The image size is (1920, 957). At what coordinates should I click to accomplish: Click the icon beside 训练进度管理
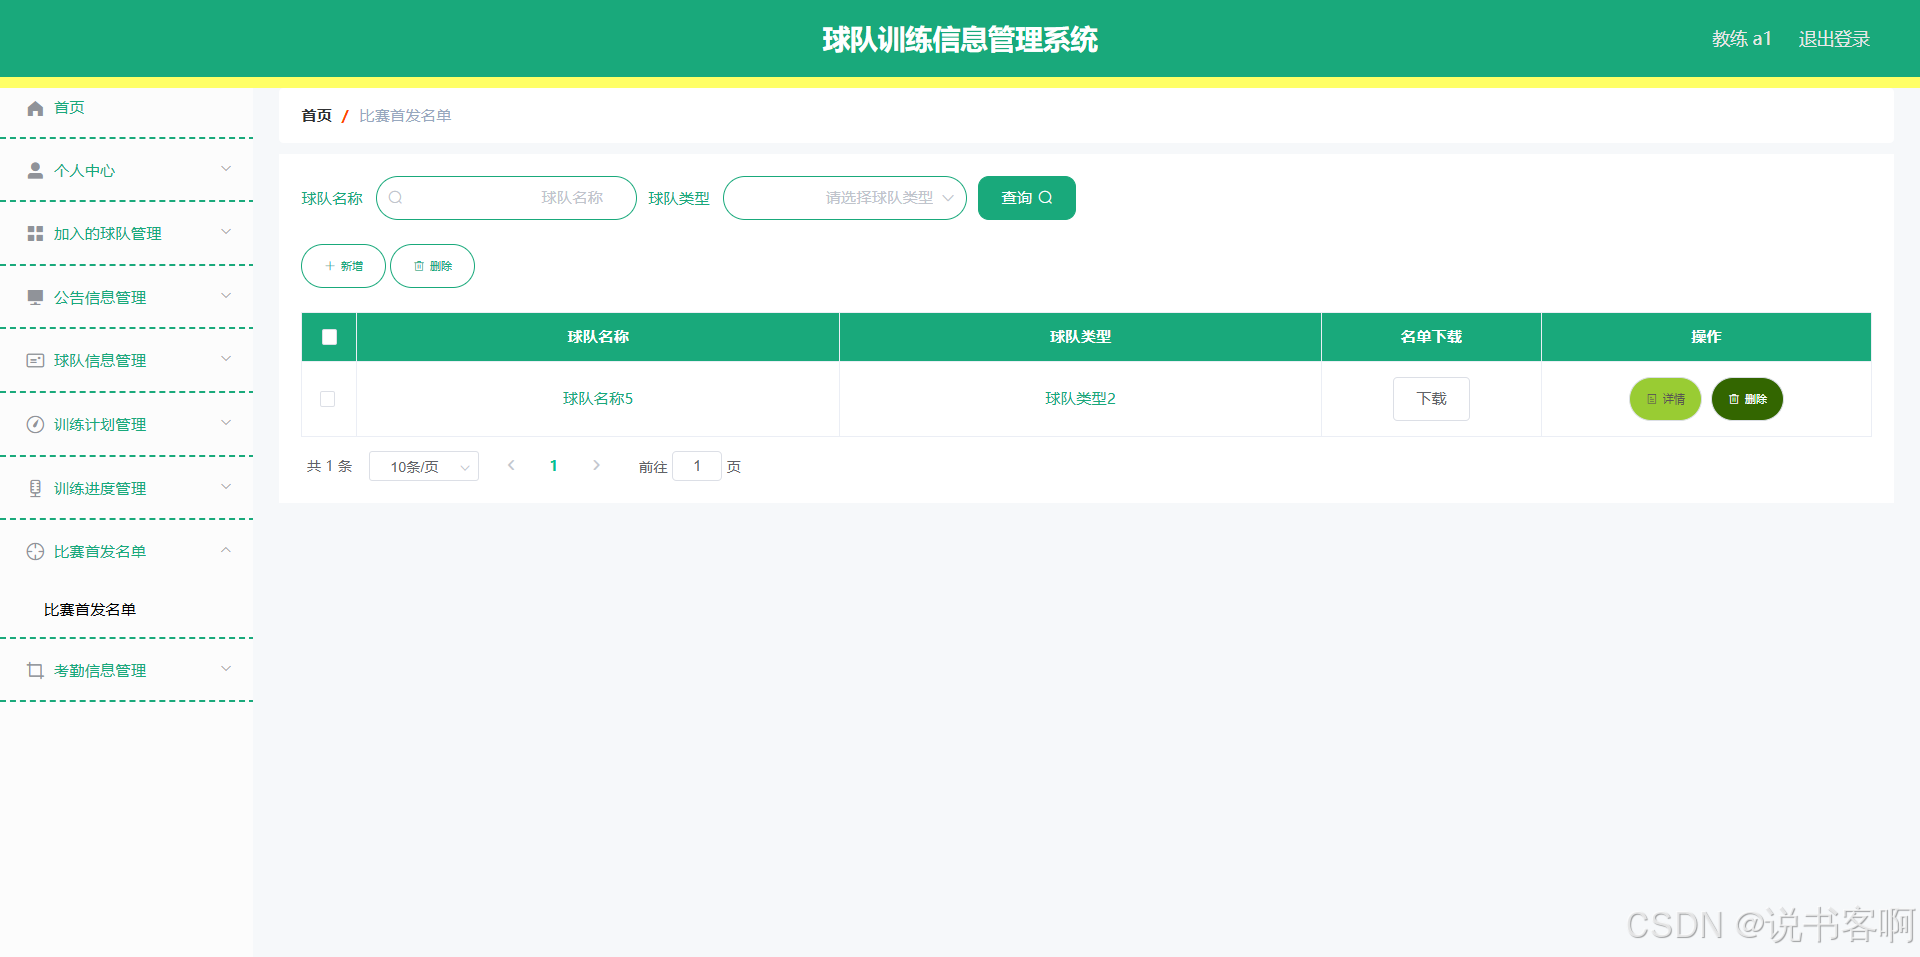pos(35,489)
